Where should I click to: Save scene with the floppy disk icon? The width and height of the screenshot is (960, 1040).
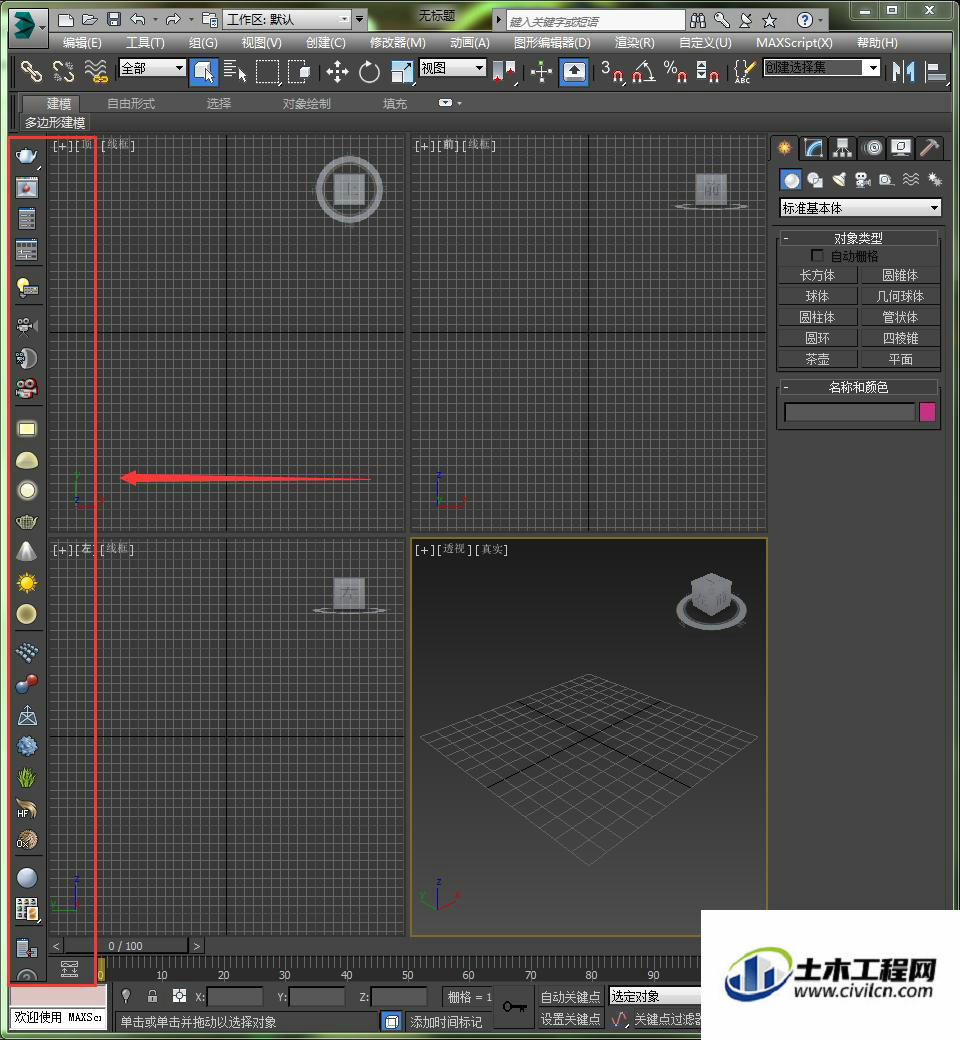click(x=114, y=20)
